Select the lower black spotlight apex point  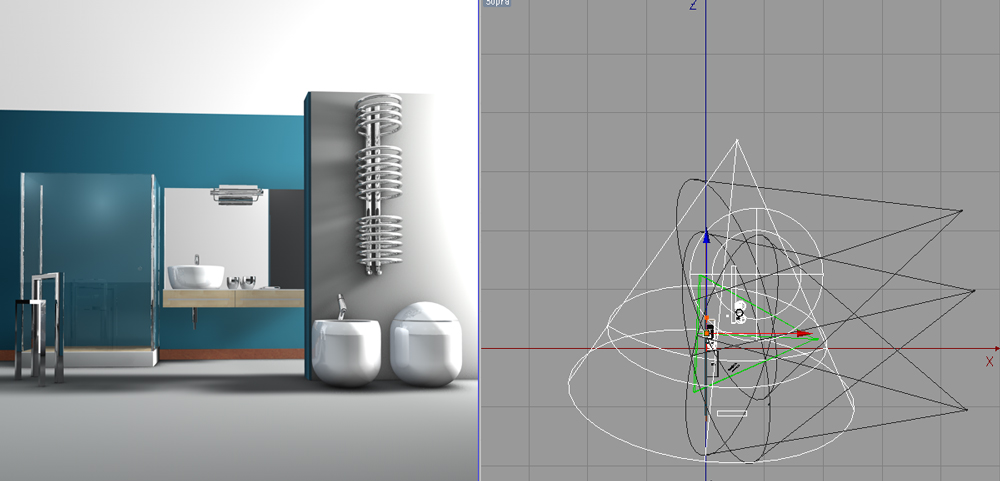[x=966, y=410]
